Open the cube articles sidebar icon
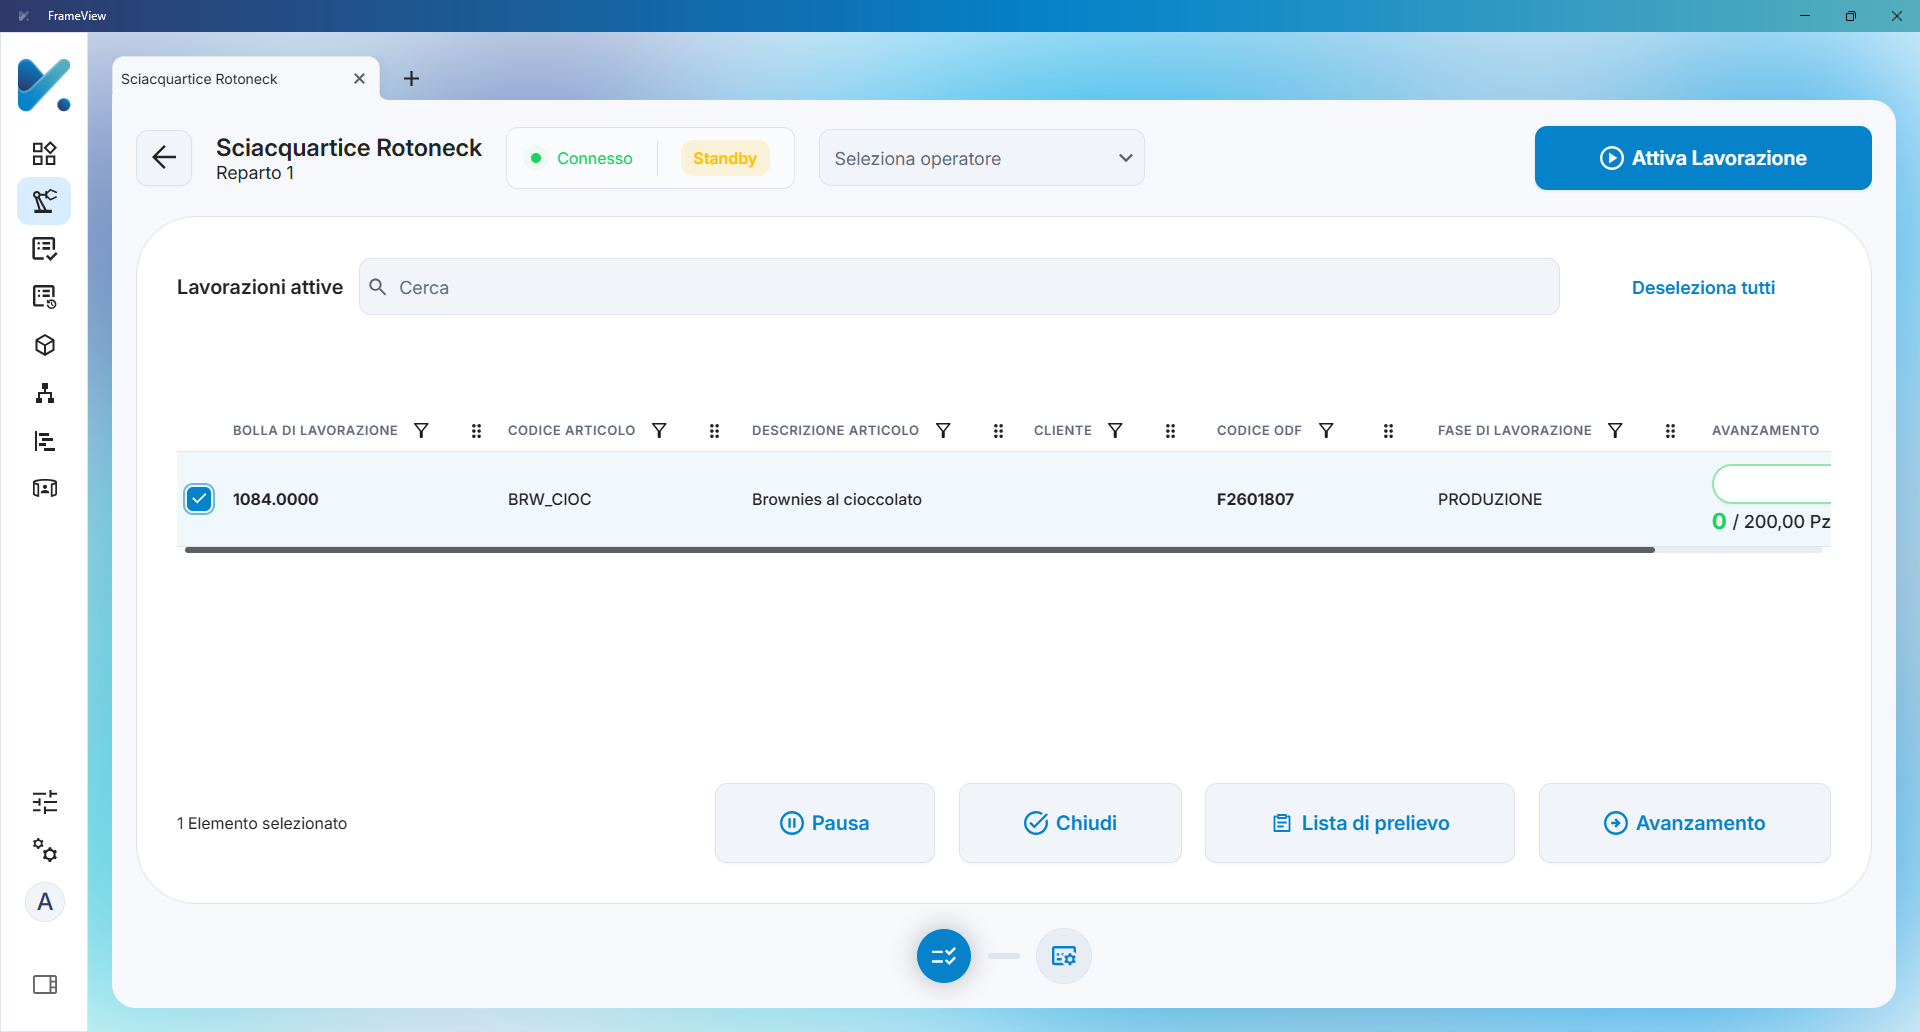This screenshot has width=1920, height=1032. (x=44, y=345)
